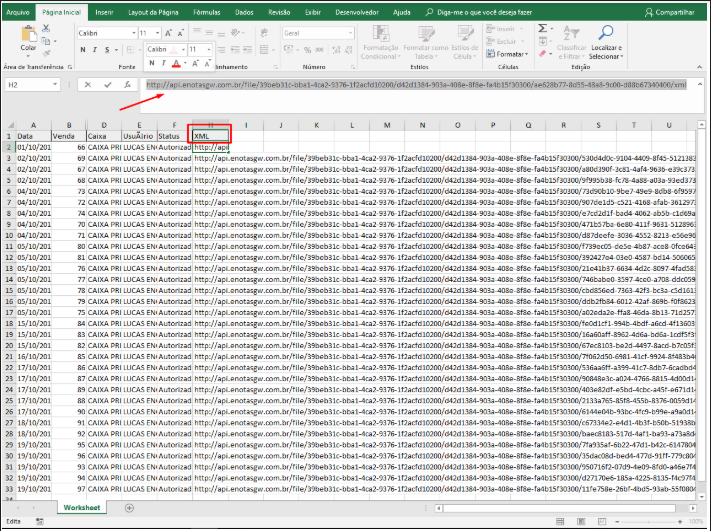Click the Increase decimal places icon
711x531 pixels.
click(336, 49)
